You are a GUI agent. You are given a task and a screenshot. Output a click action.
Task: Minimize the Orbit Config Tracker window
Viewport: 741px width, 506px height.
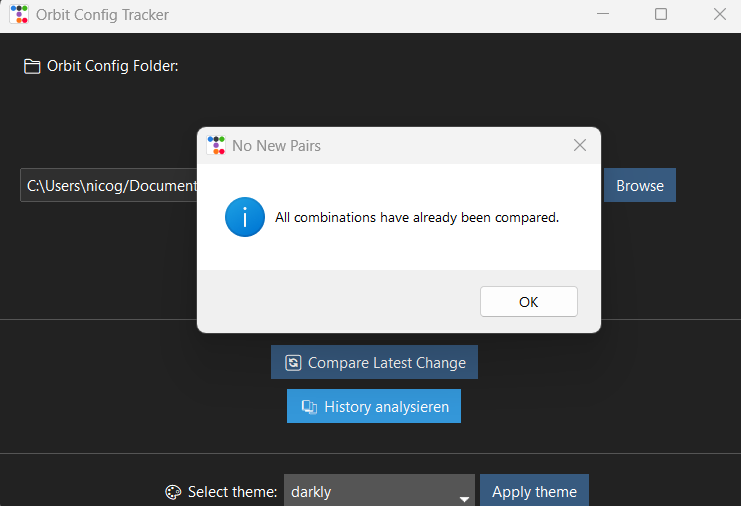[x=603, y=14]
